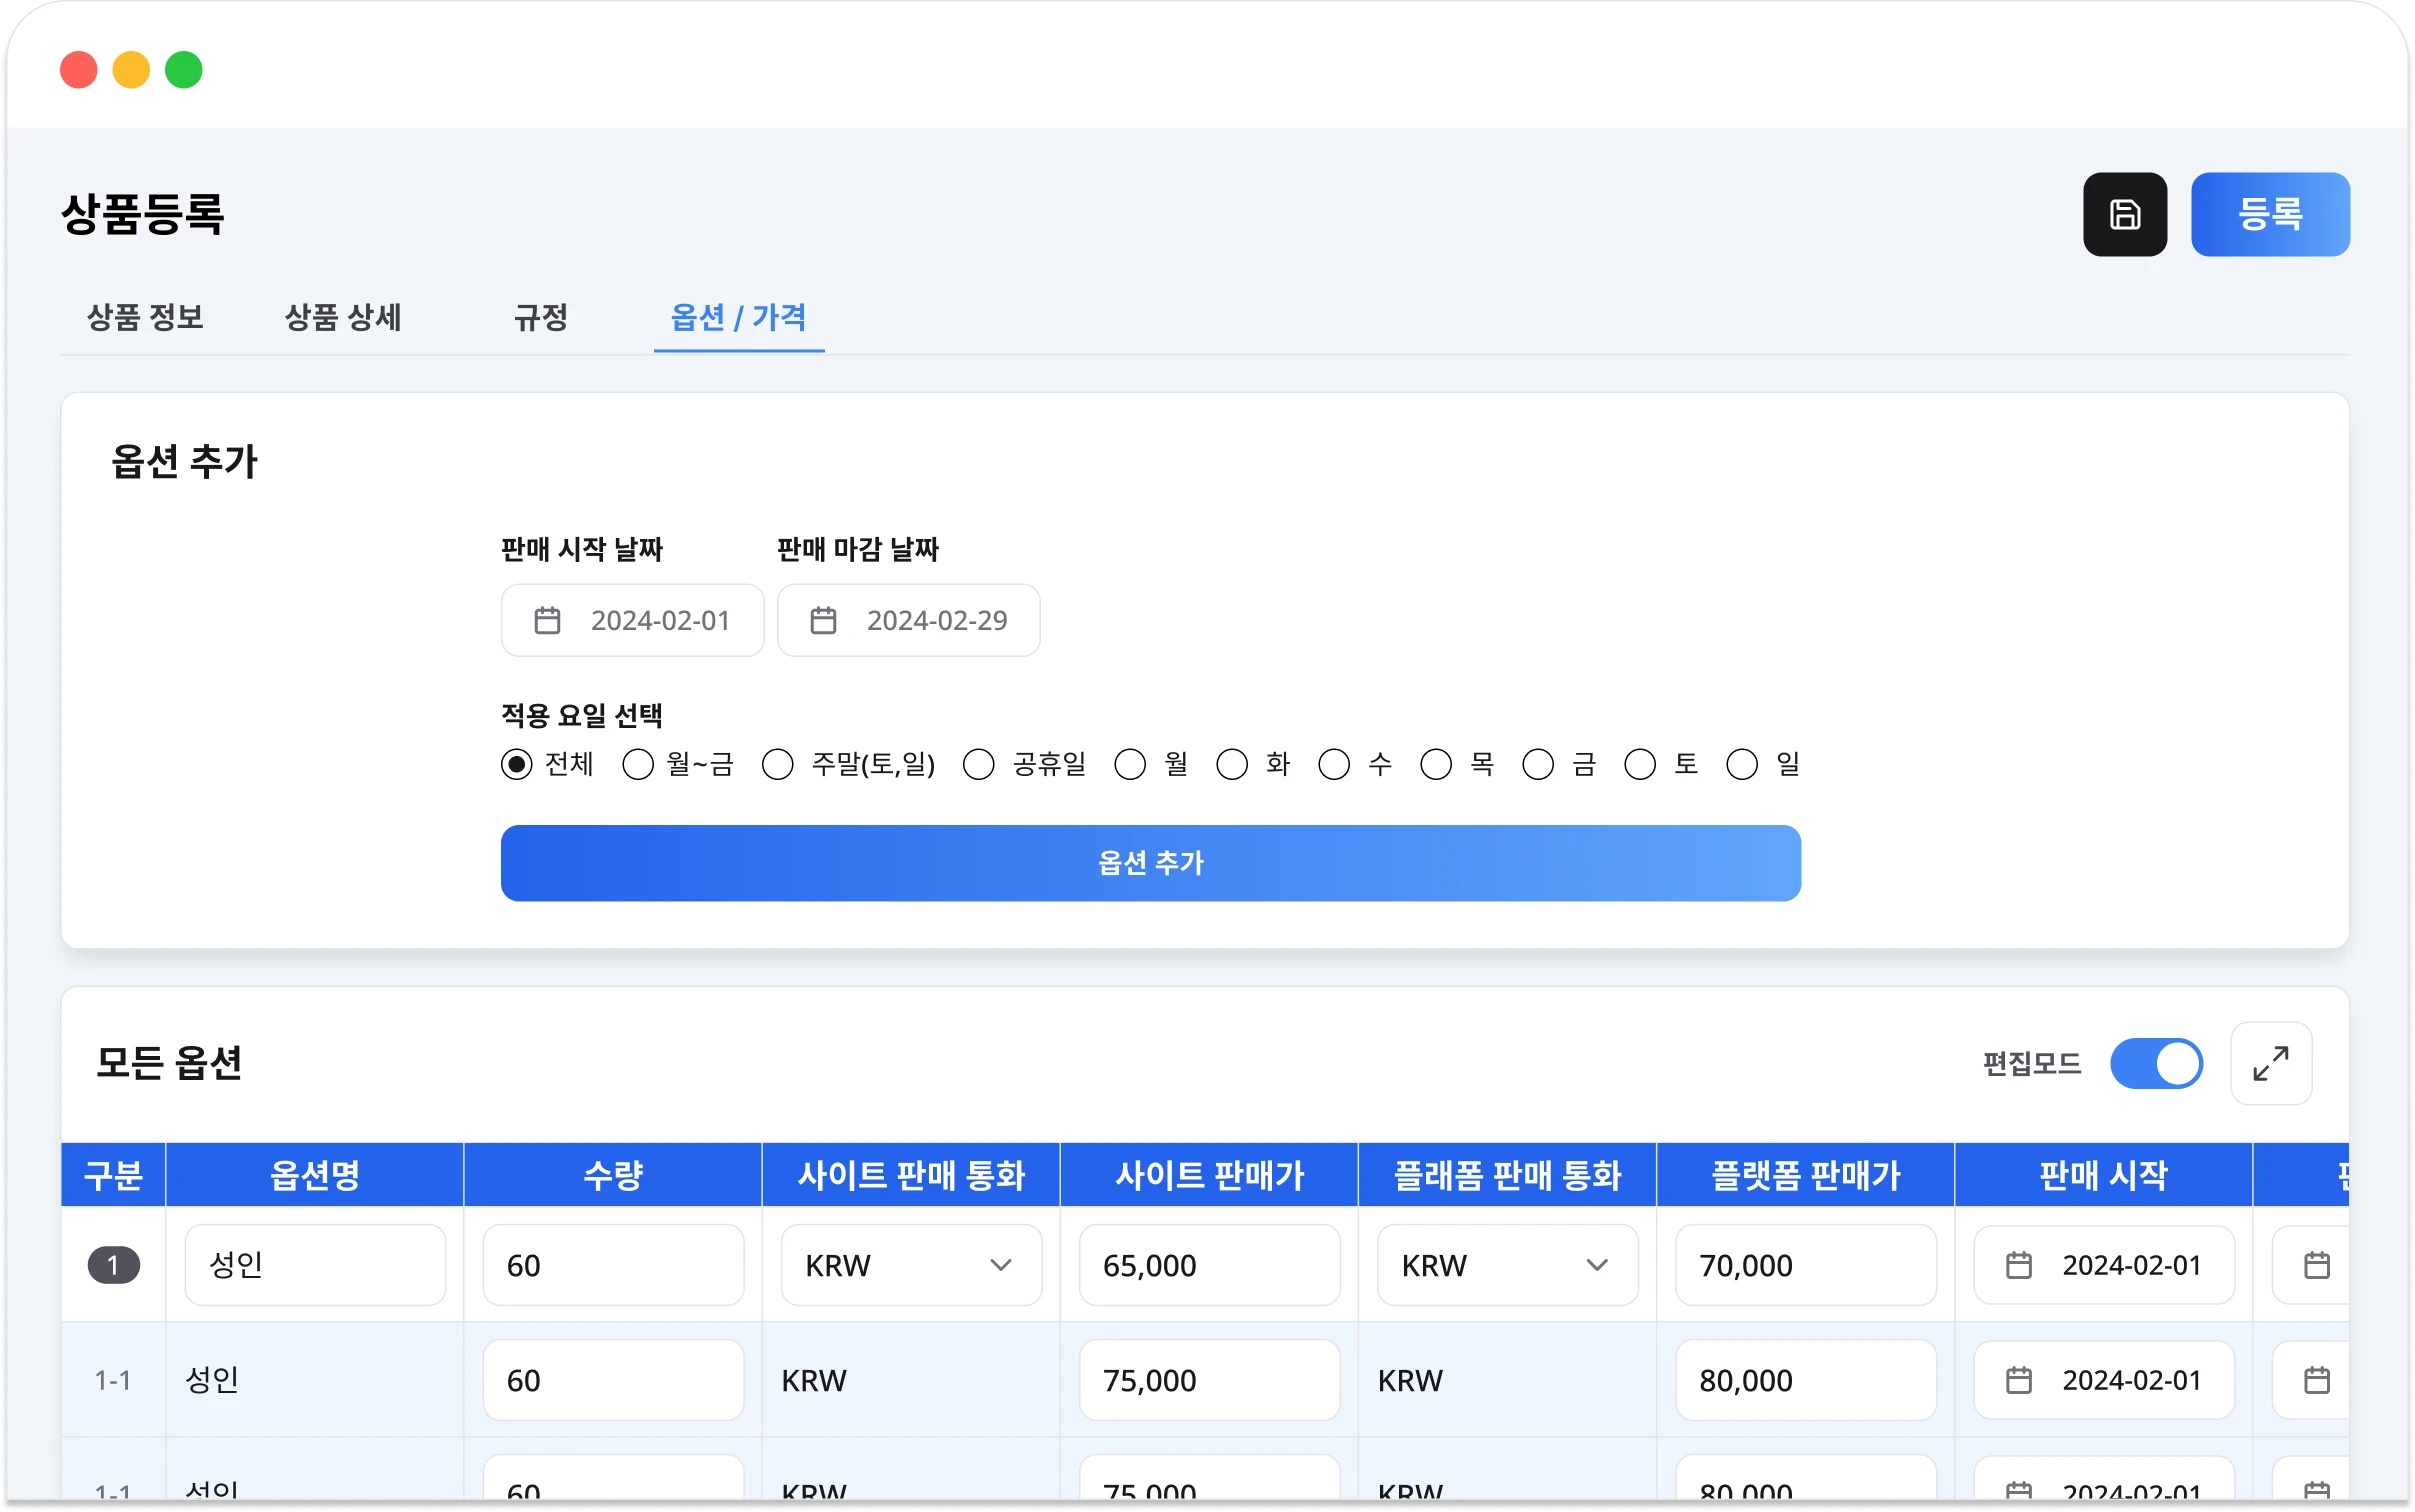This screenshot has width=2415, height=1512.
Task: Click quantity field 60 in row 1
Action: (613, 1265)
